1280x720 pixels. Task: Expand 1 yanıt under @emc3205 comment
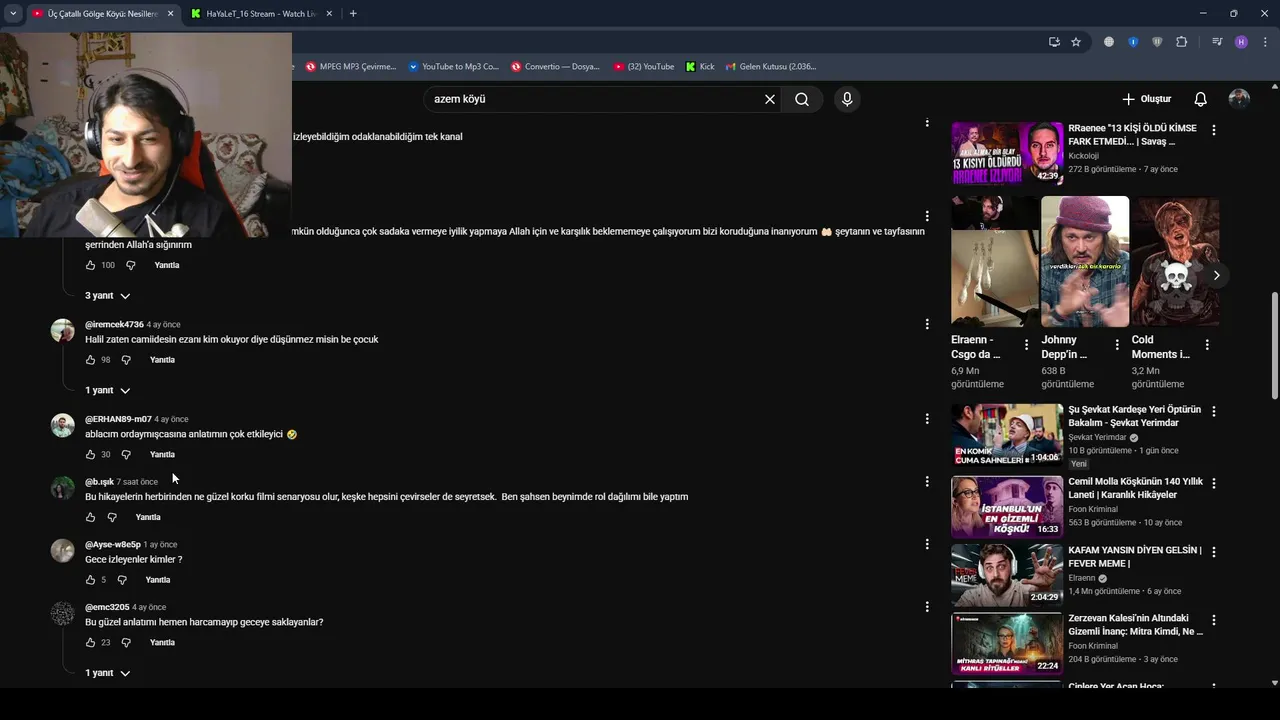107,673
